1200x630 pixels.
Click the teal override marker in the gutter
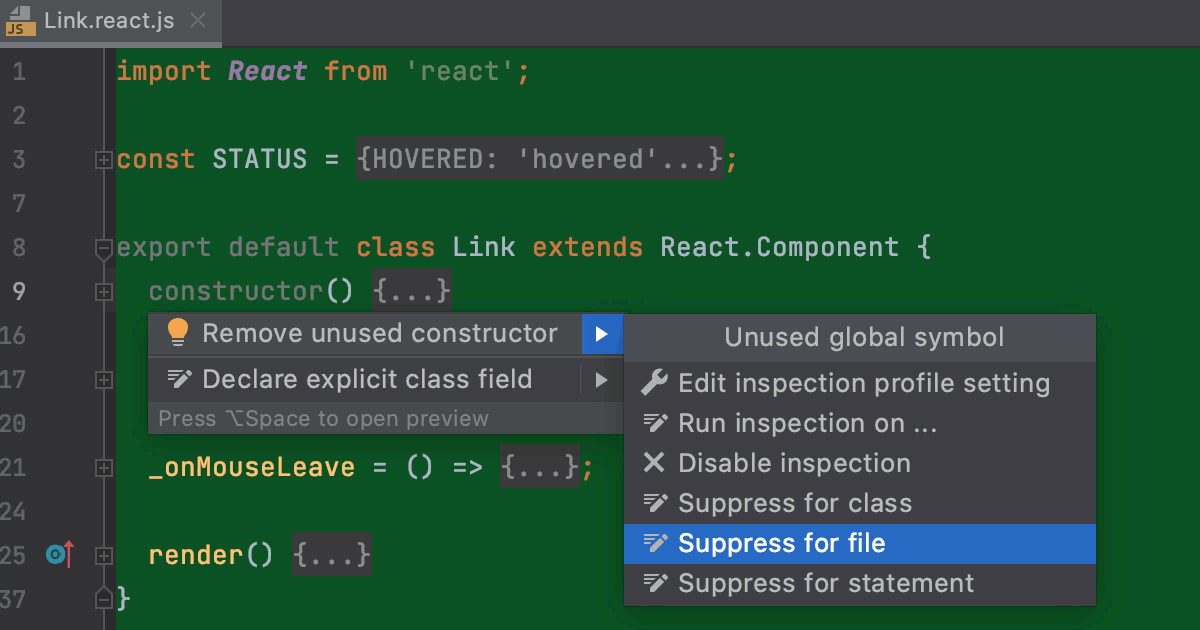pyautogui.click(x=57, y=555)
